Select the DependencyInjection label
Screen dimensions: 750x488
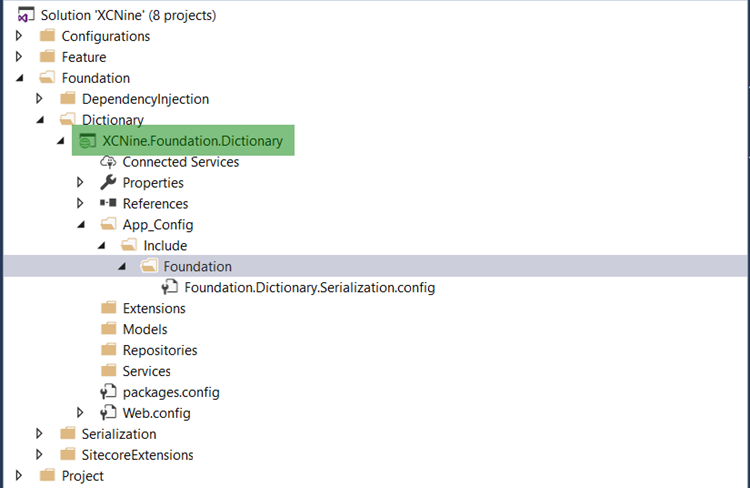tap(145, 99)
